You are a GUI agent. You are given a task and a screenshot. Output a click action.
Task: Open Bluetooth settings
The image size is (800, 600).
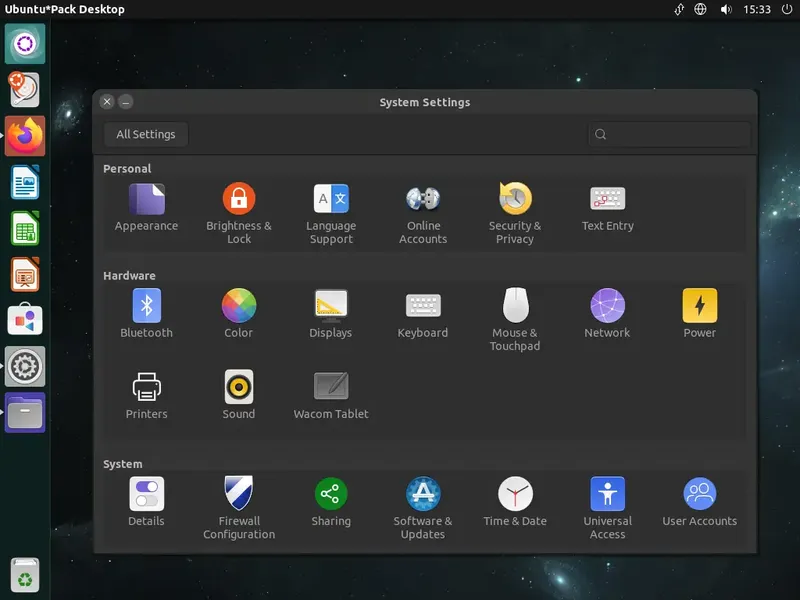[146, 313]
